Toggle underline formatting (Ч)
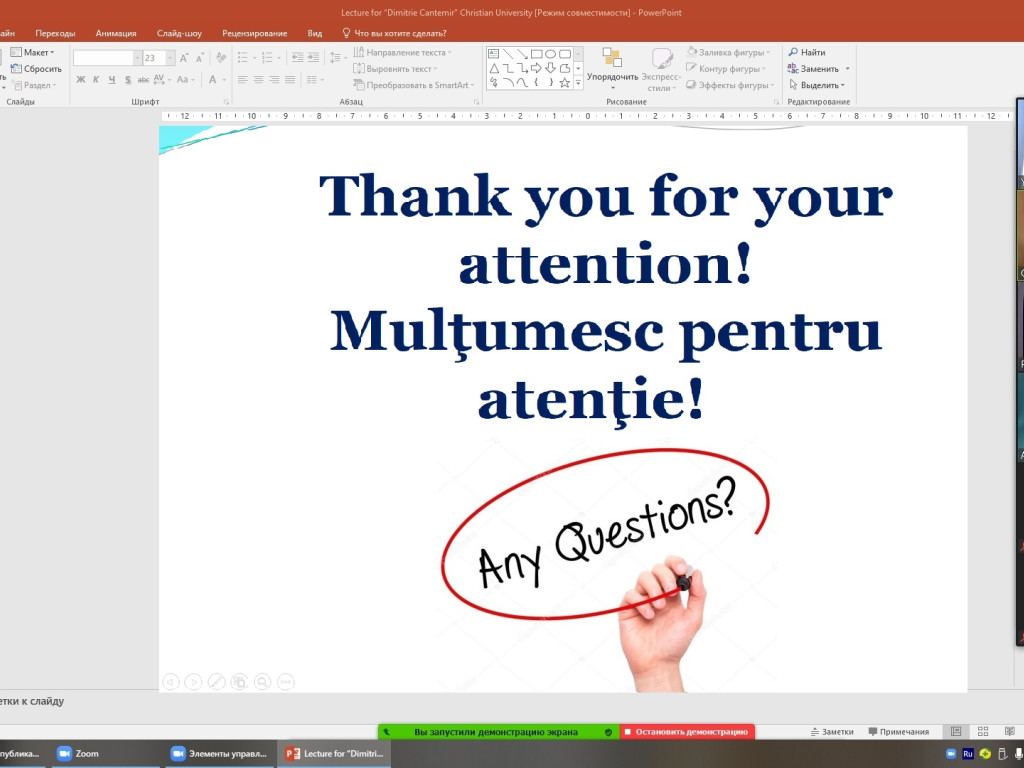This screenshot has width=1024, height=768. tap(112, 80)
